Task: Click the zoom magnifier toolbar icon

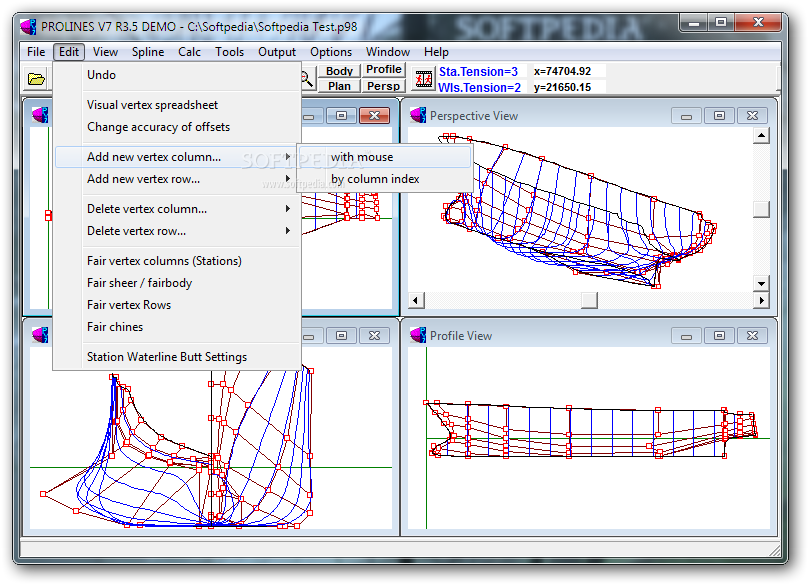Action: [x=308, y=78]
